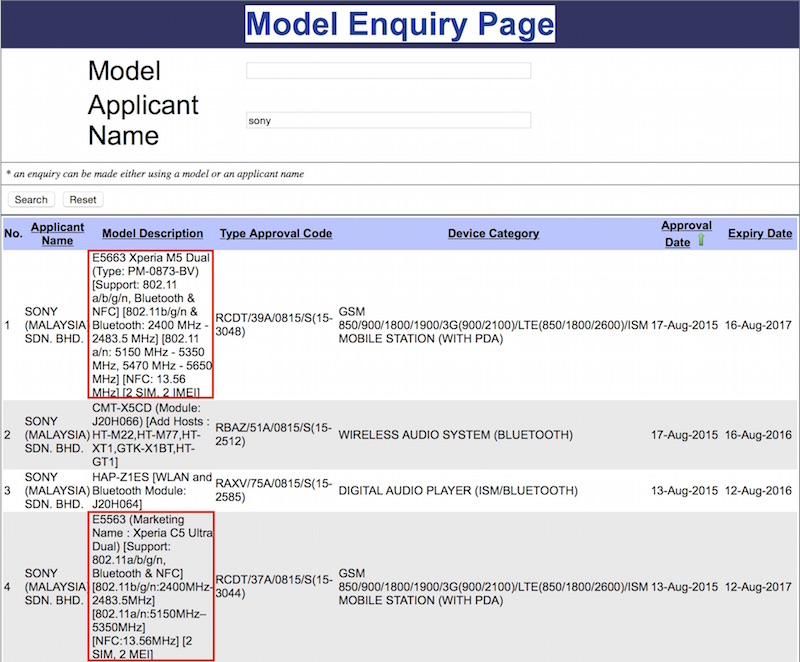
Task: Click Sony (Malaysia) applicant name in row 2
Action: click(x=56, y=435)
